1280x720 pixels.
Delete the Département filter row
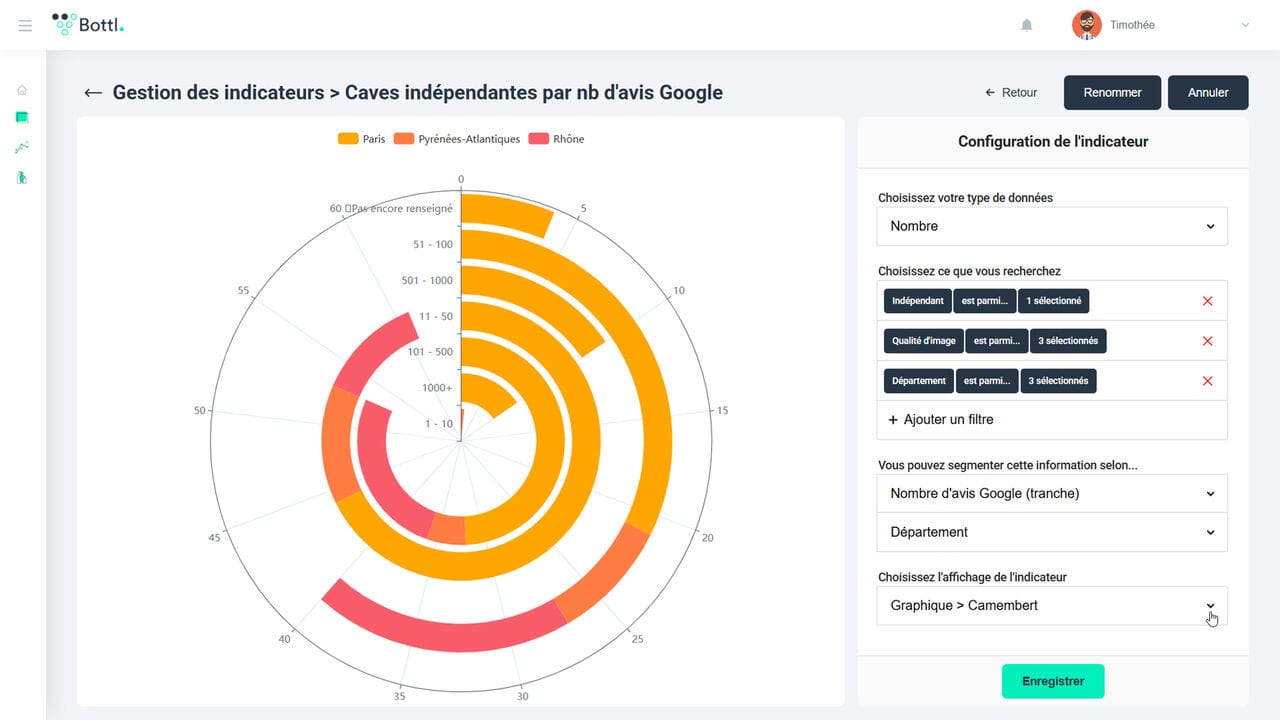point(1207,381)
